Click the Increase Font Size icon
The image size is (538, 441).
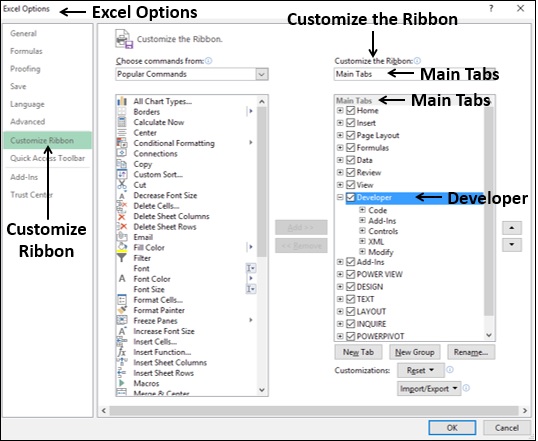click(122, 331)
